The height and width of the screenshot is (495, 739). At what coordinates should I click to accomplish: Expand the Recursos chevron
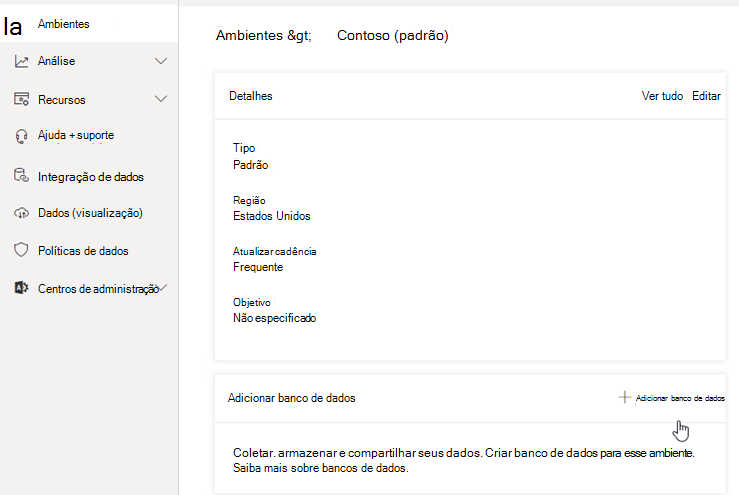pos(161,99)
